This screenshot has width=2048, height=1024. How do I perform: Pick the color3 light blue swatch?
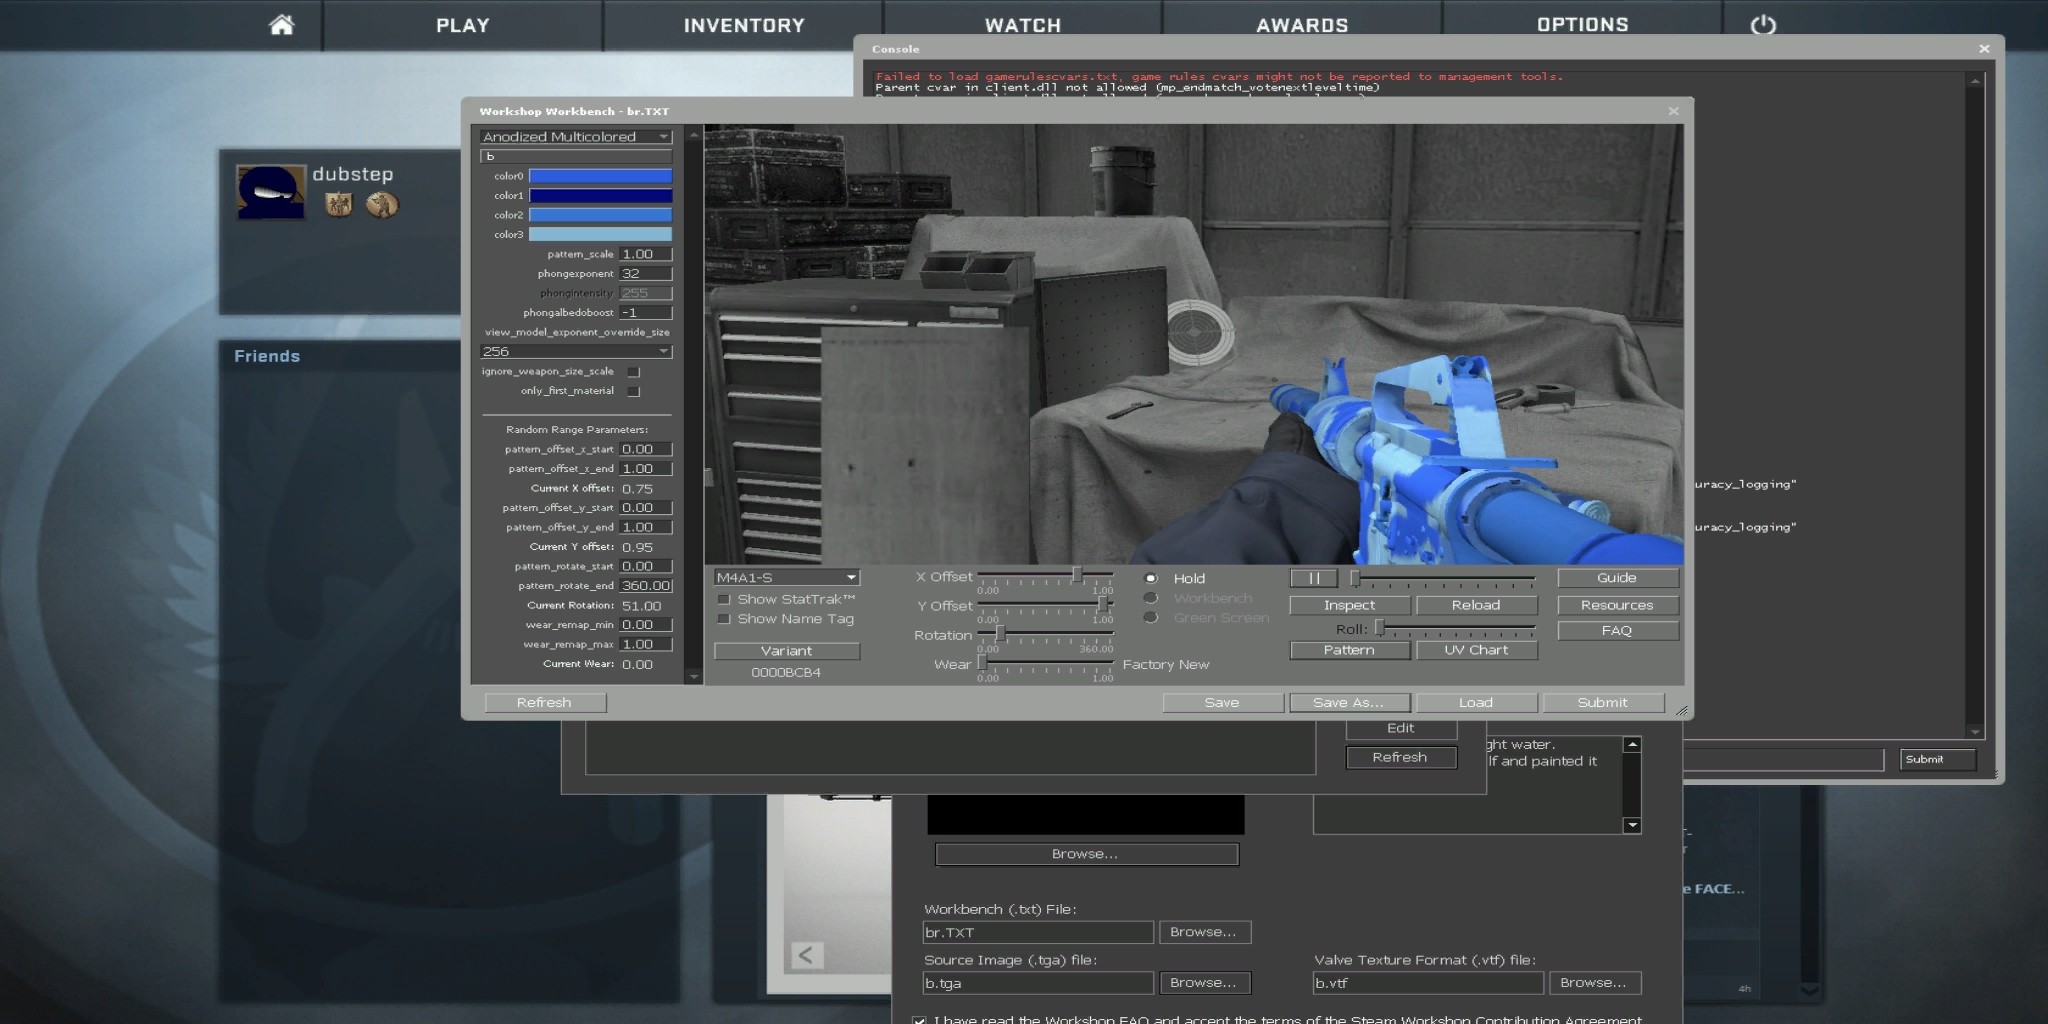pos(600,234)
